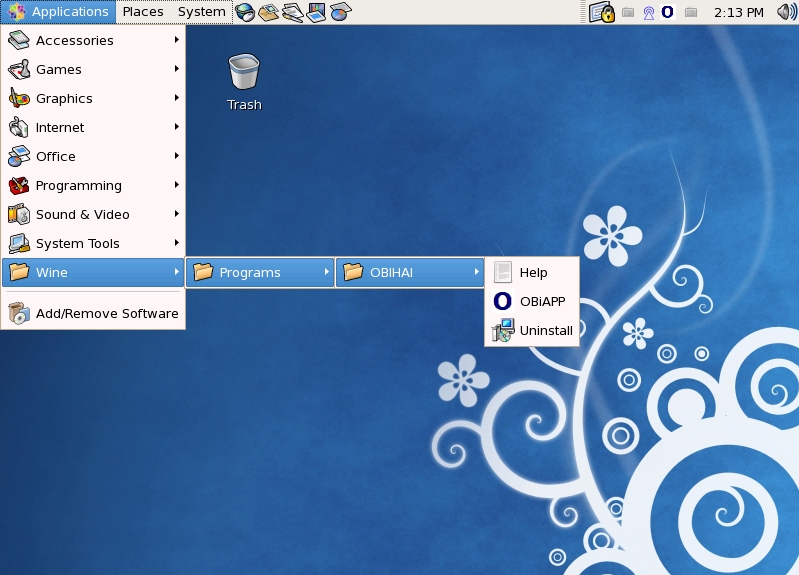The image size is (799, 575).
Task: Click the arrow beside Games
Action: (x=176, y=69)
